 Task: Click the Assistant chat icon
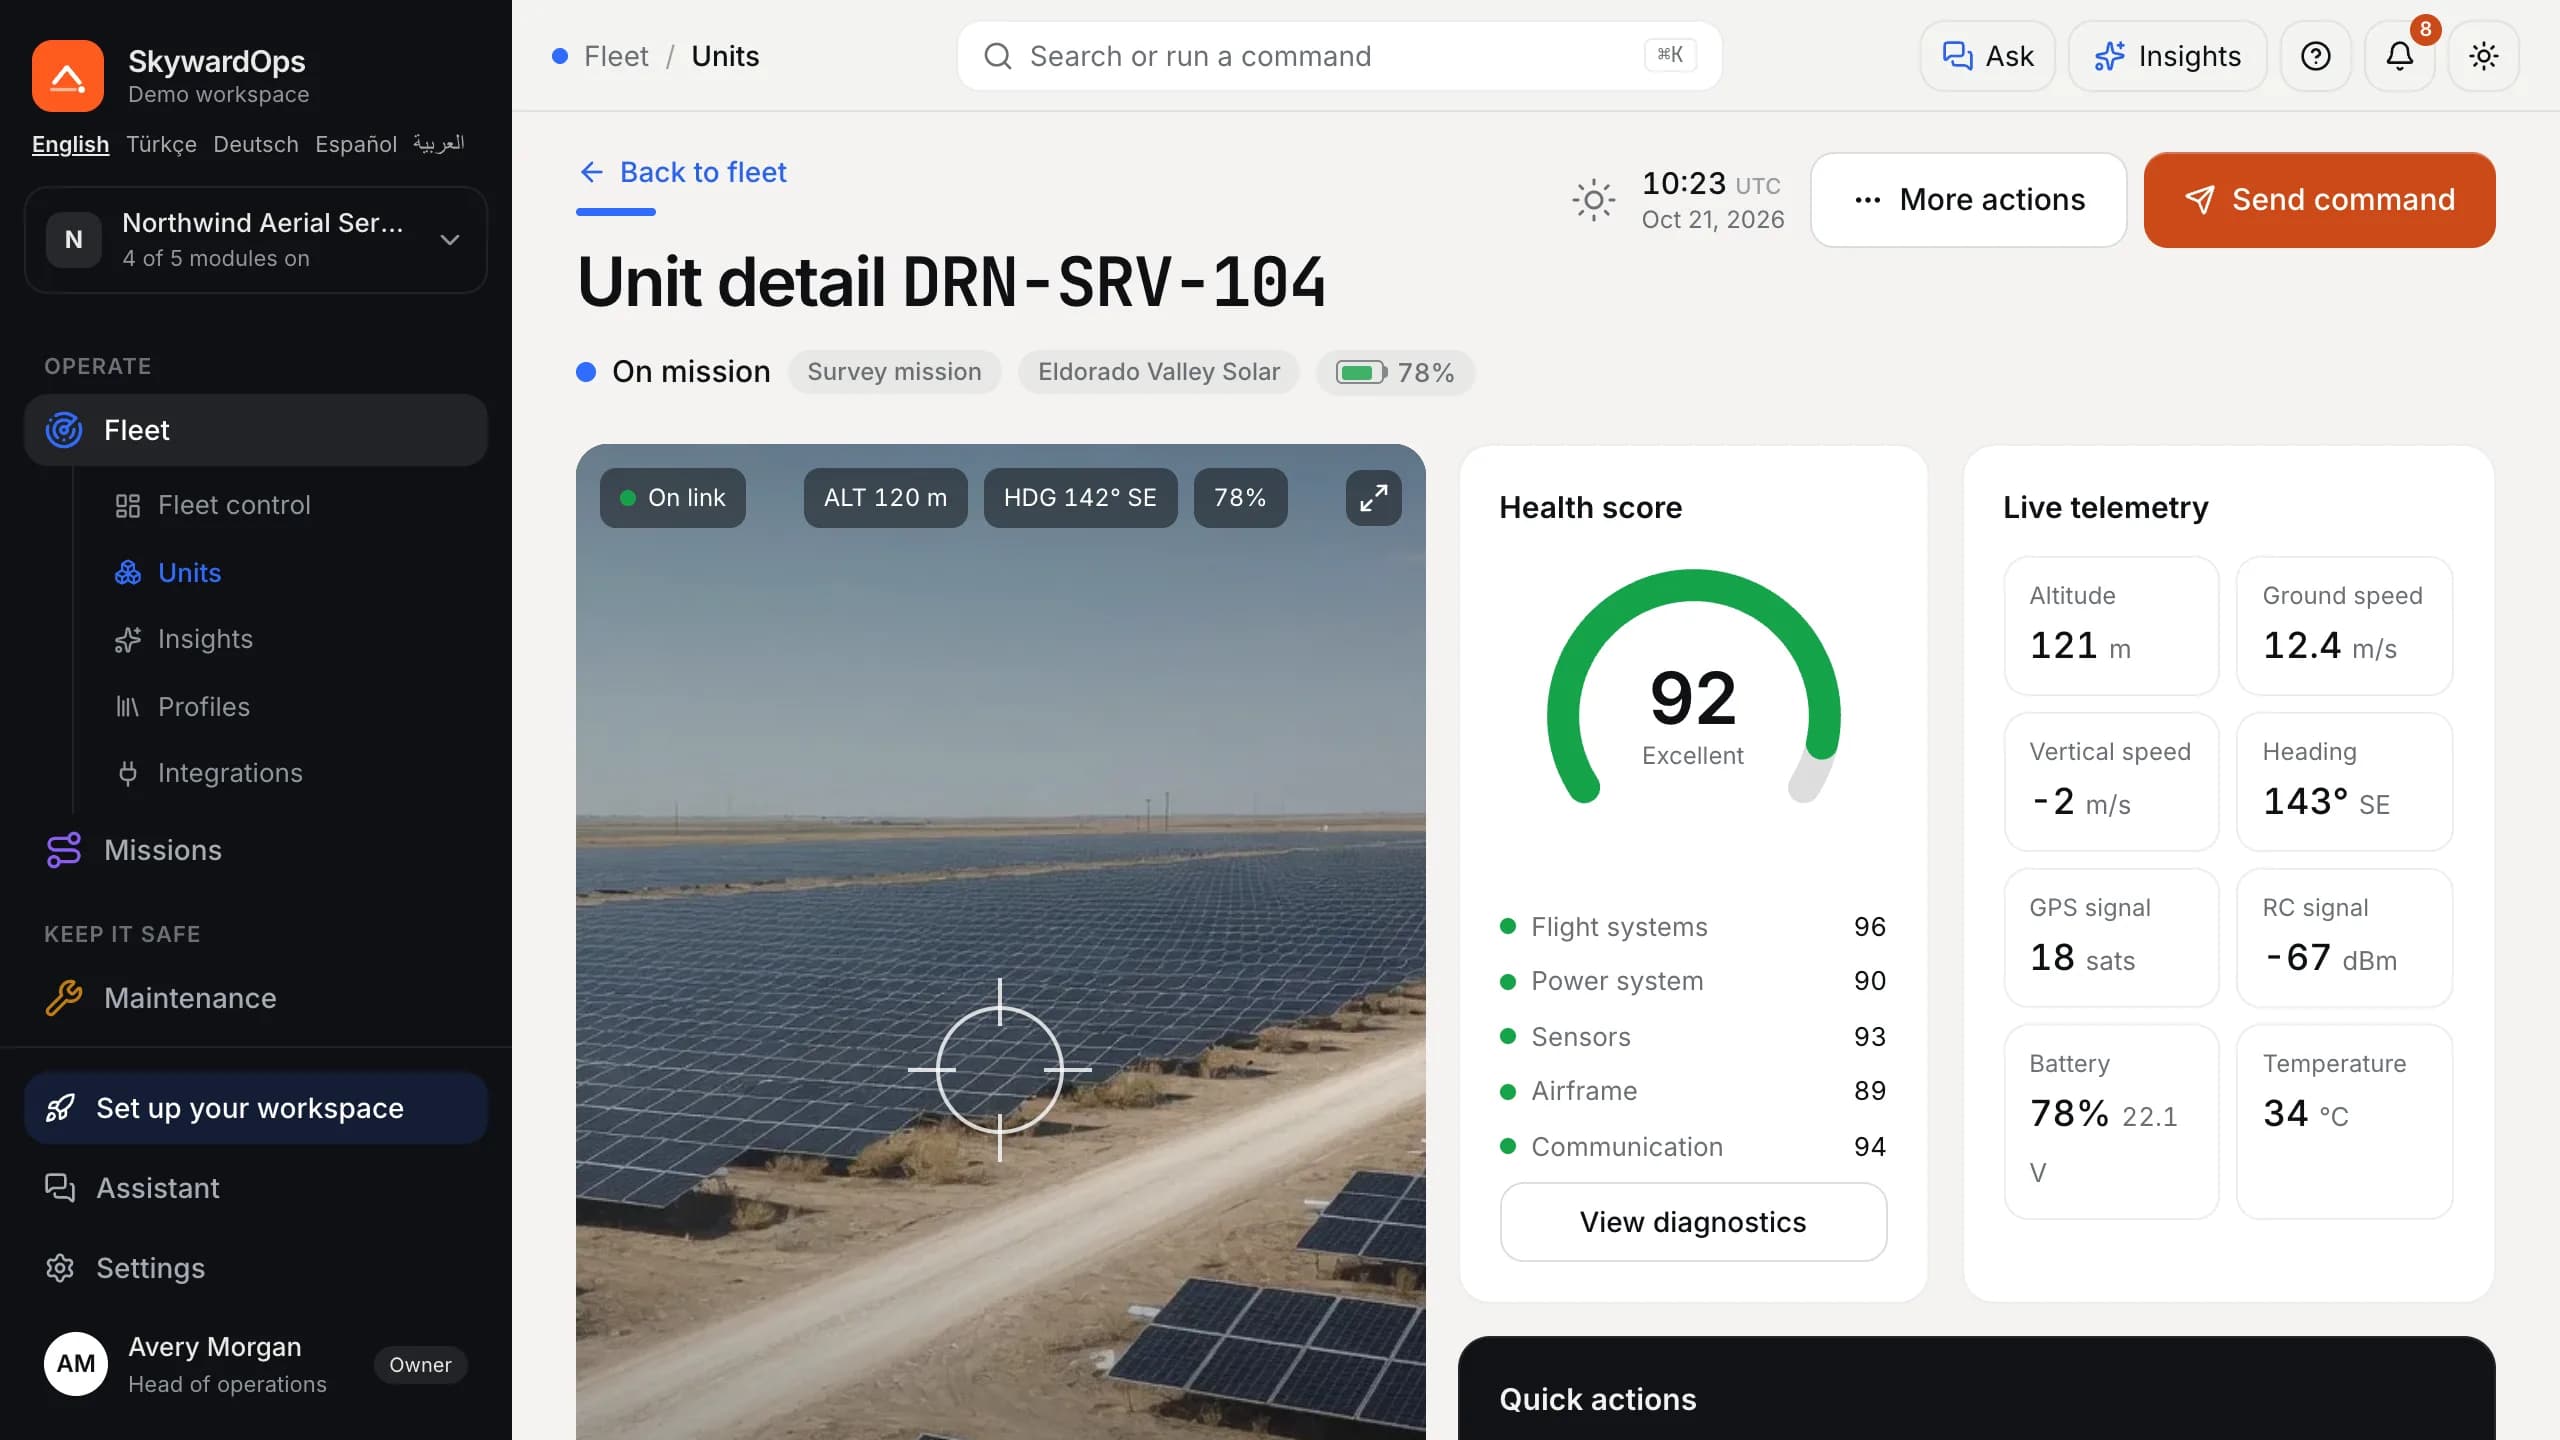coord(60,1188)
